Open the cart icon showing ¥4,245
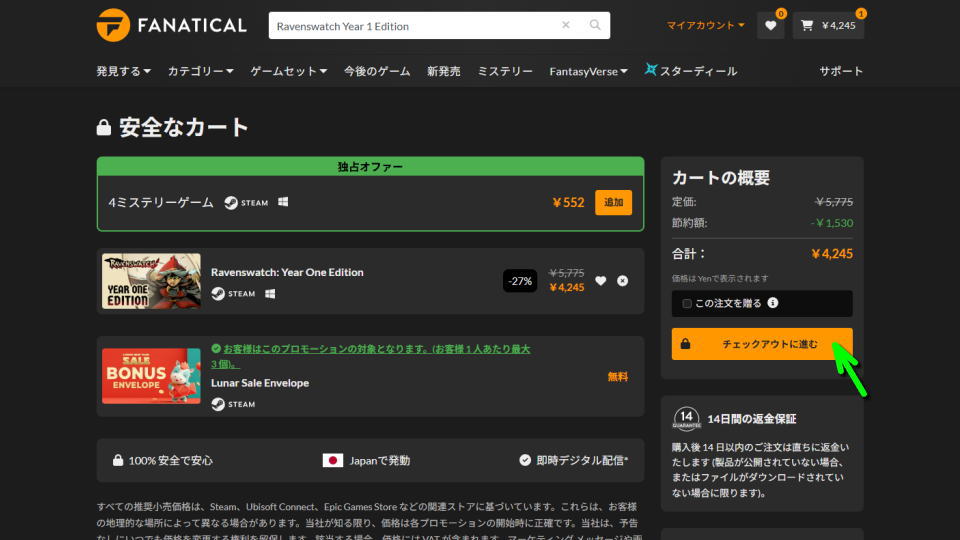 (x=828, y=25)
